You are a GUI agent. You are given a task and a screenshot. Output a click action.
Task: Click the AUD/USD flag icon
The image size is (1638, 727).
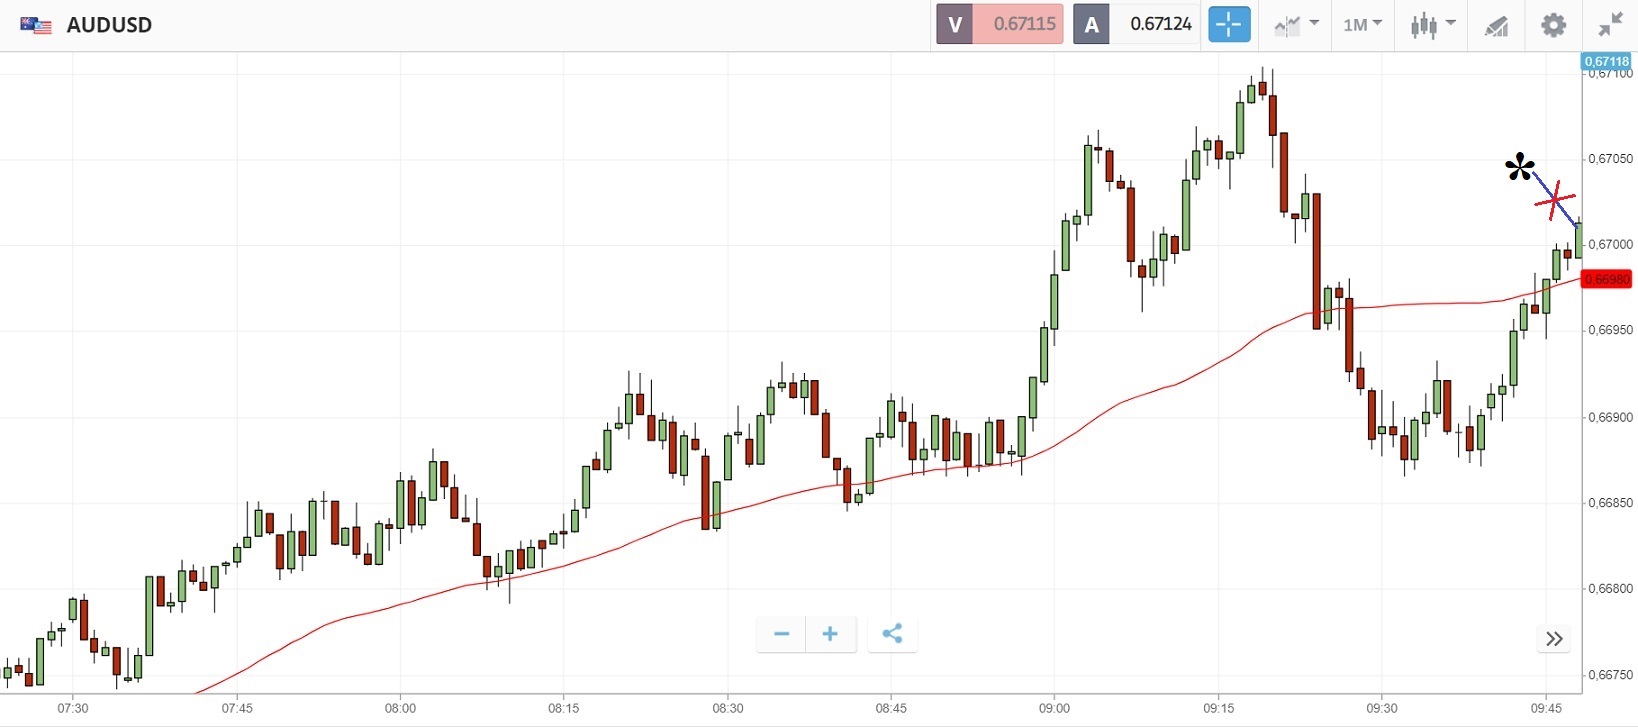[x=36, y=25]
